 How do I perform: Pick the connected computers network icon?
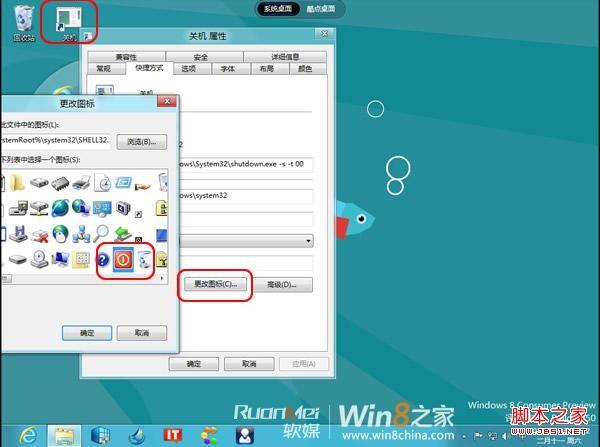click(x=82, y=234)
